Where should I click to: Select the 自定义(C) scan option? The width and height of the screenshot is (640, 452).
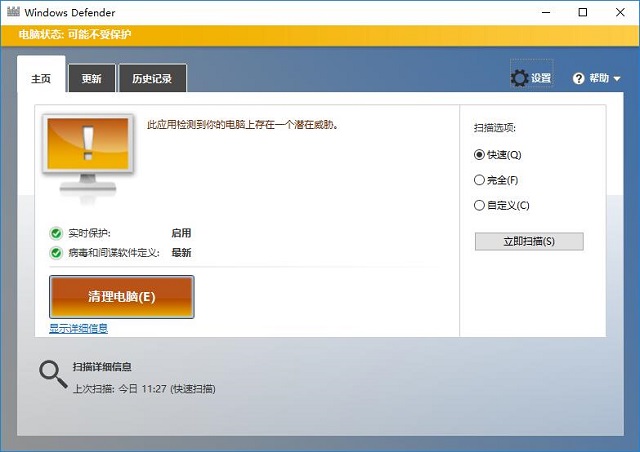479,205
